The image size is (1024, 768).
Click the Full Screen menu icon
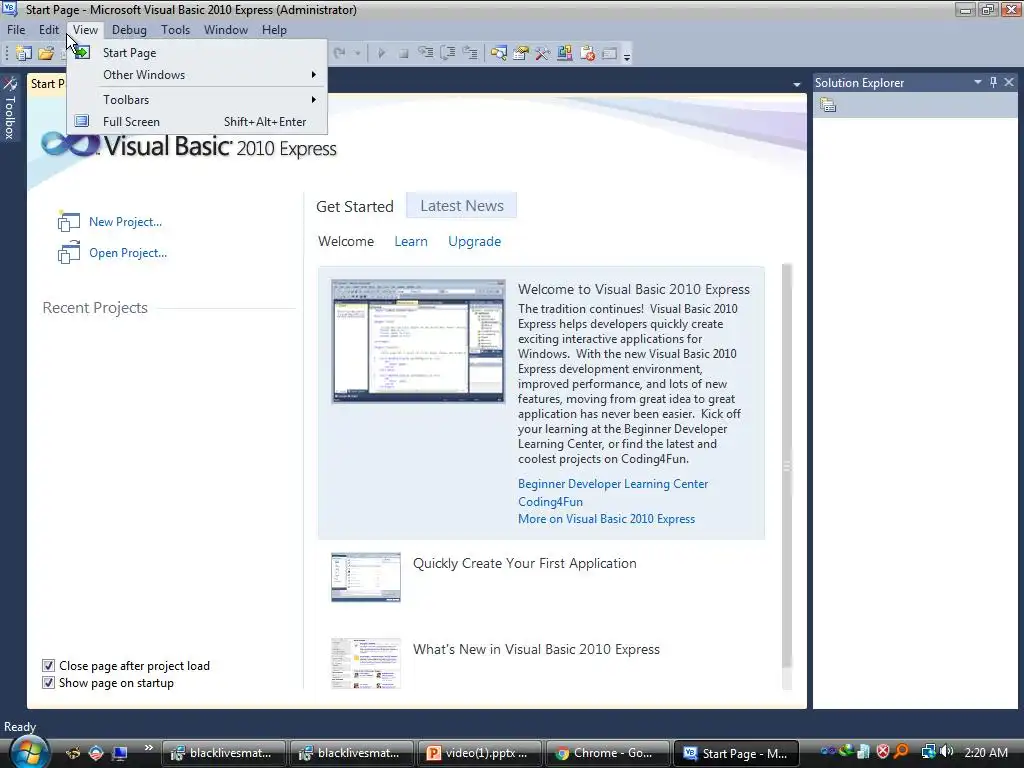coord(82,121)
